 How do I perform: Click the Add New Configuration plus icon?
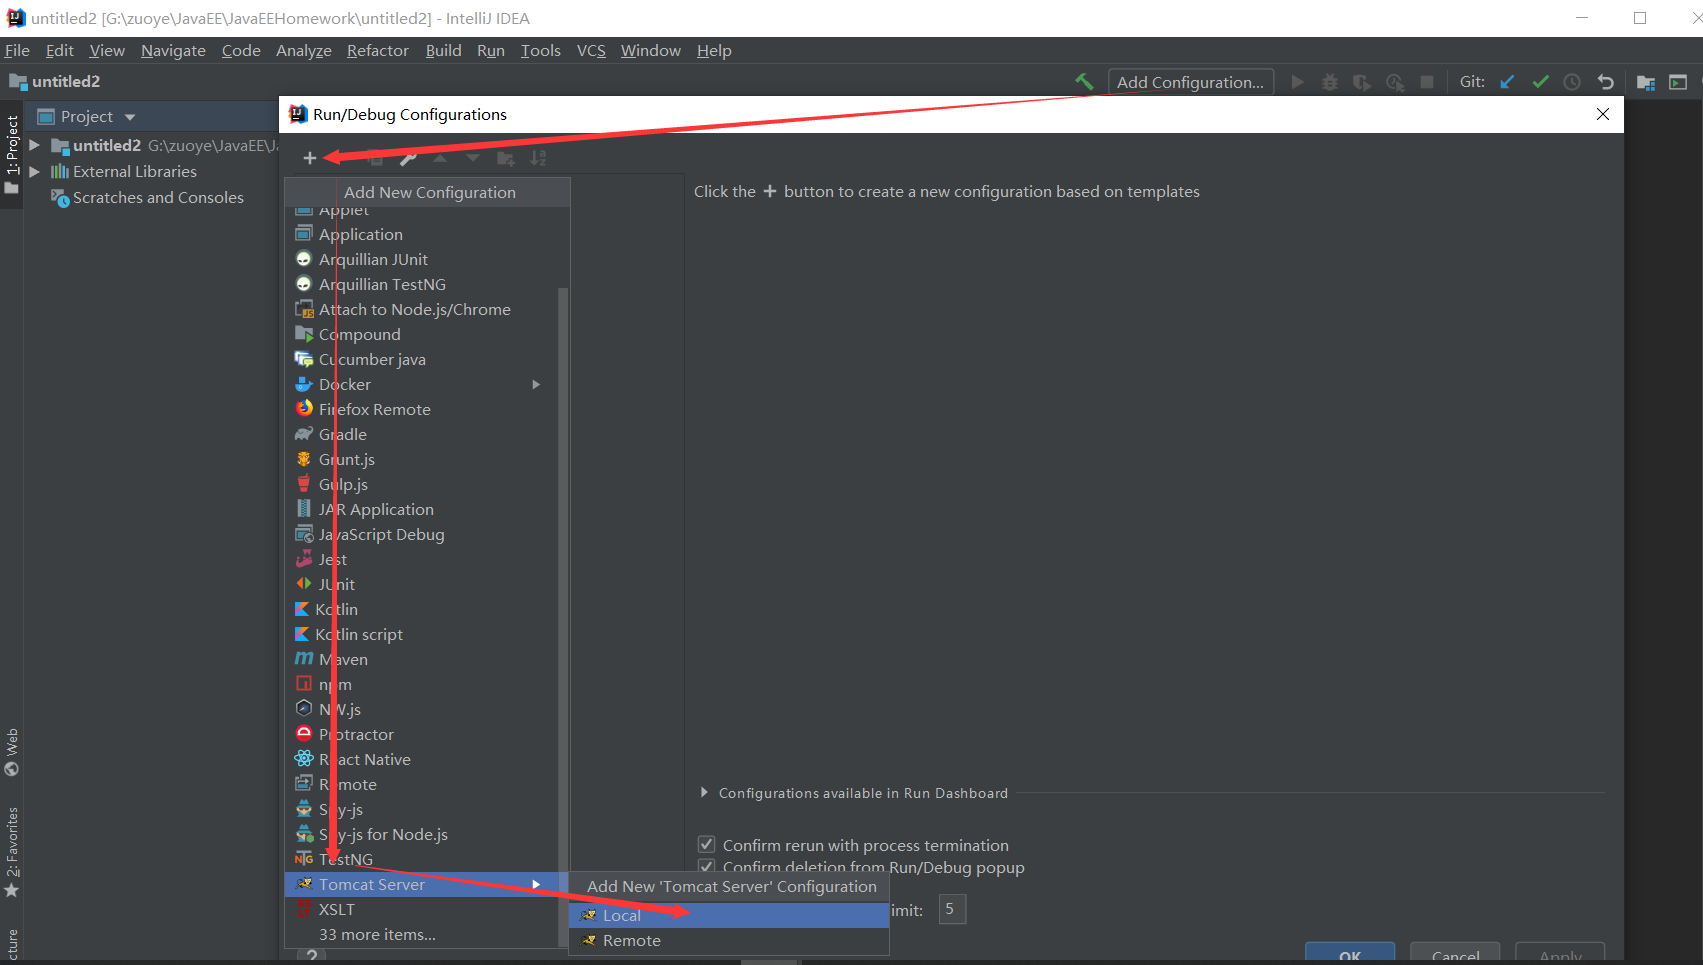click(x=310, y=158)
